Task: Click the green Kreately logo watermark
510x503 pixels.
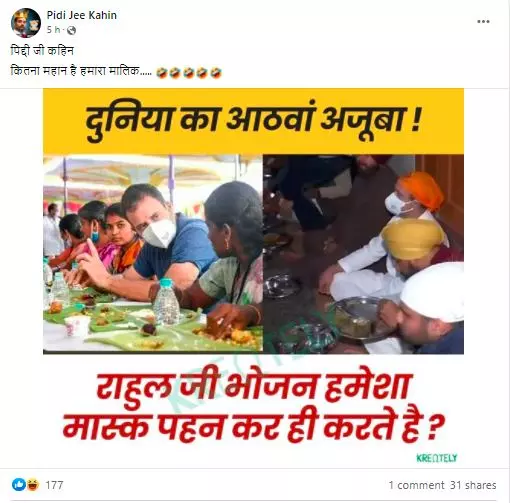Action: (437, 458)
